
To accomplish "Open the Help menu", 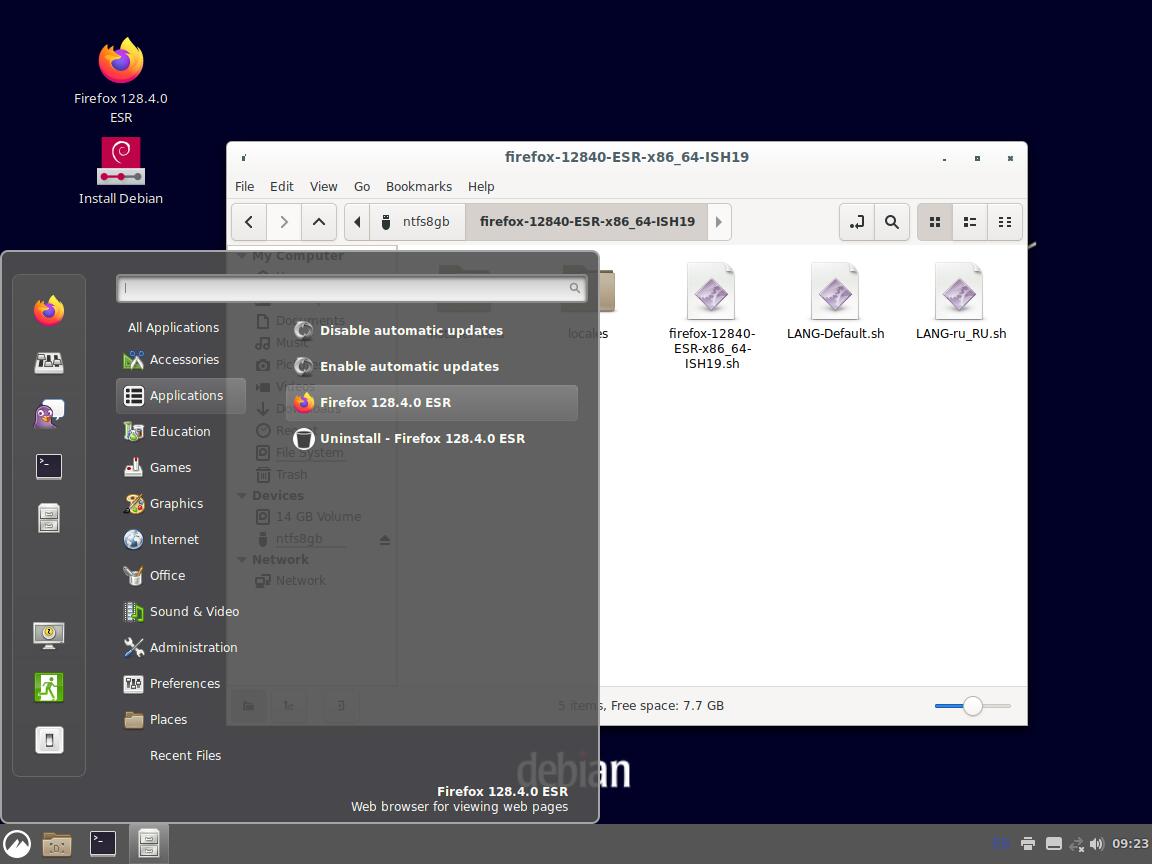I will pyautogui.click(x=481, y=187).
